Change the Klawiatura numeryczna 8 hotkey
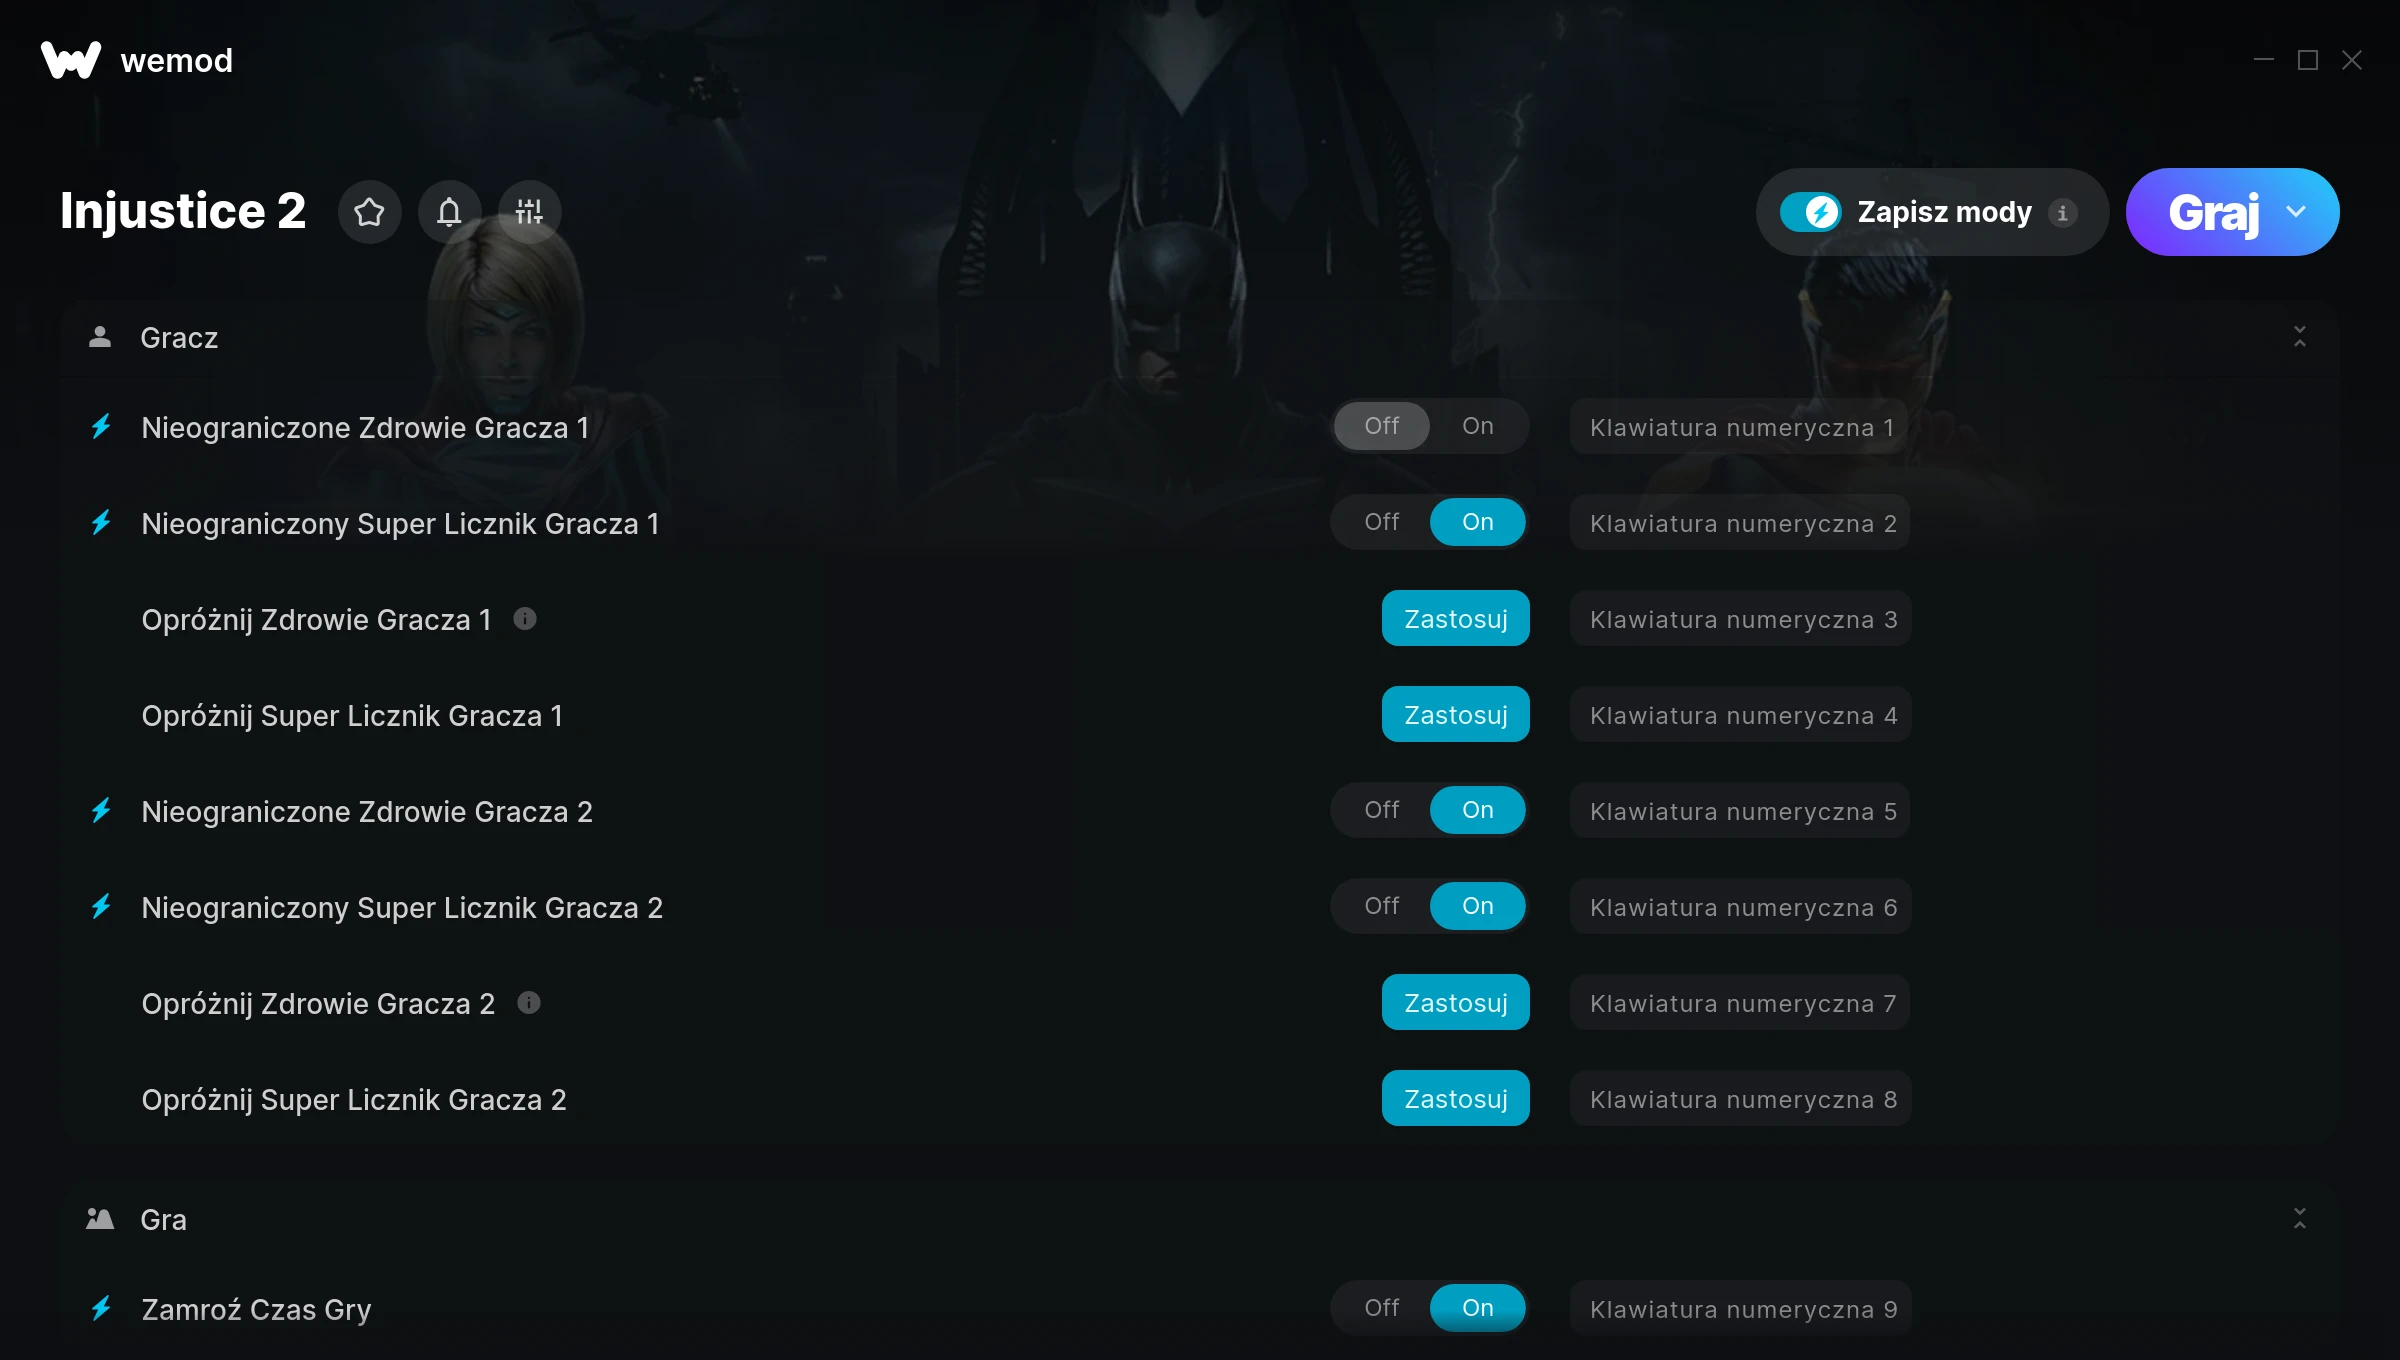The image size is (2400, 1360). [x=1740, y=1098]
